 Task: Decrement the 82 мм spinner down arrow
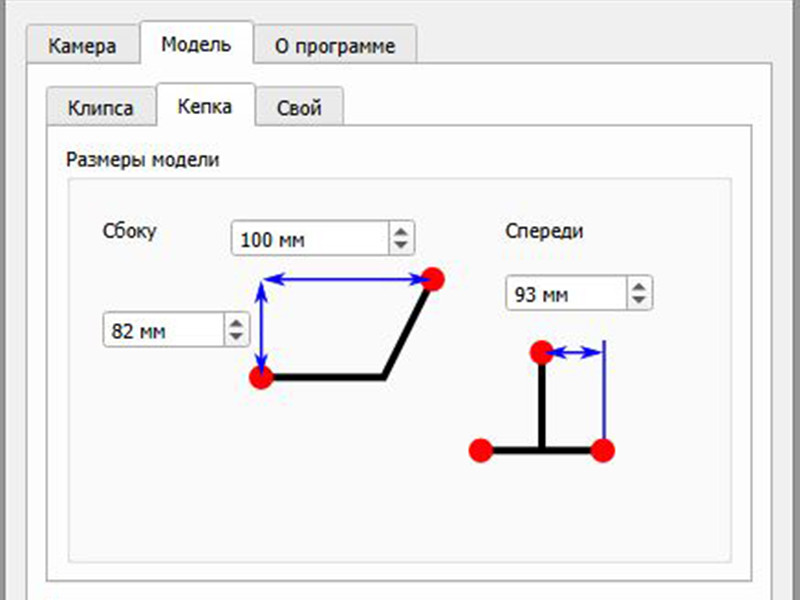[x=236, y=337]
